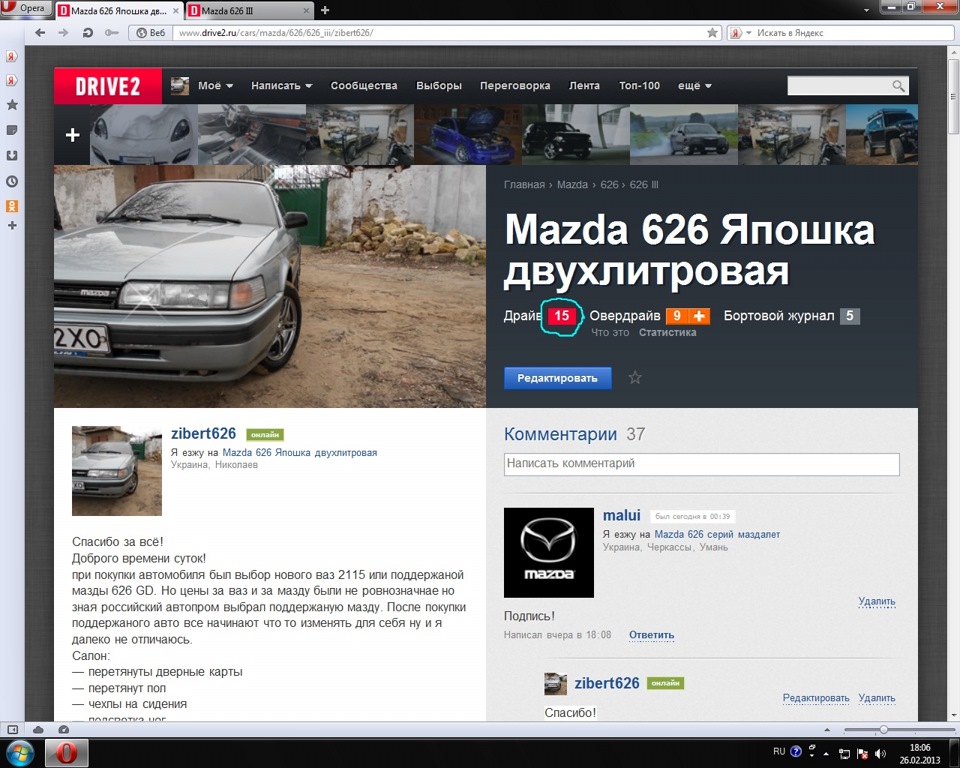Open the Что это link
This screenshot has height=768, width=960.
click(610, 333)
